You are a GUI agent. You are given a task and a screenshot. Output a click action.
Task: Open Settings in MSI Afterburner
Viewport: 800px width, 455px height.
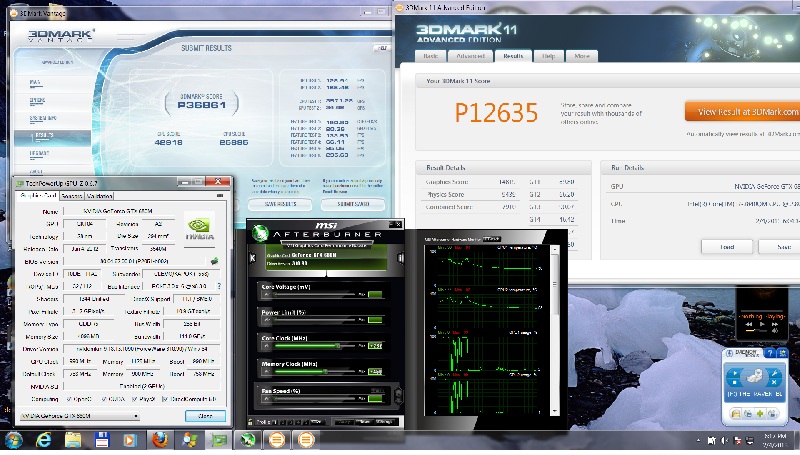pyautogui.click(x=384, y=422)
